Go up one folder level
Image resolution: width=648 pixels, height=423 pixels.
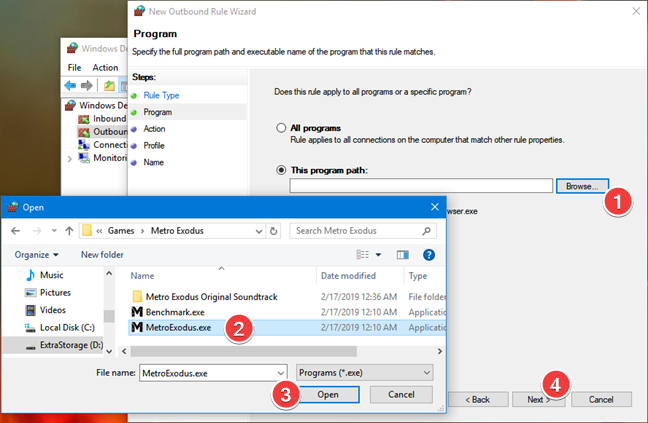pos(69,231)
